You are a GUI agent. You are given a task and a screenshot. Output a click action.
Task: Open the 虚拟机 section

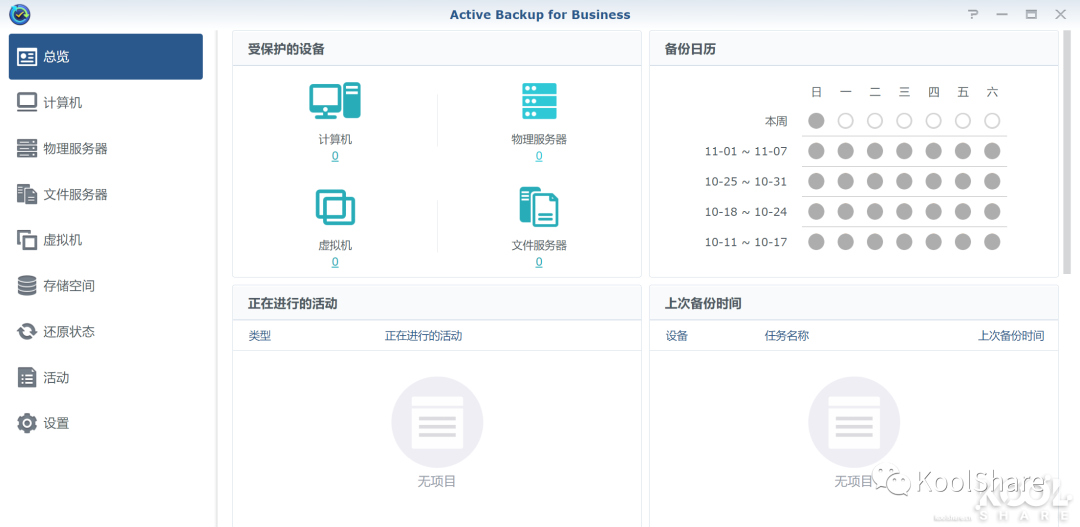pyautogui.click(x=105, y=240)
